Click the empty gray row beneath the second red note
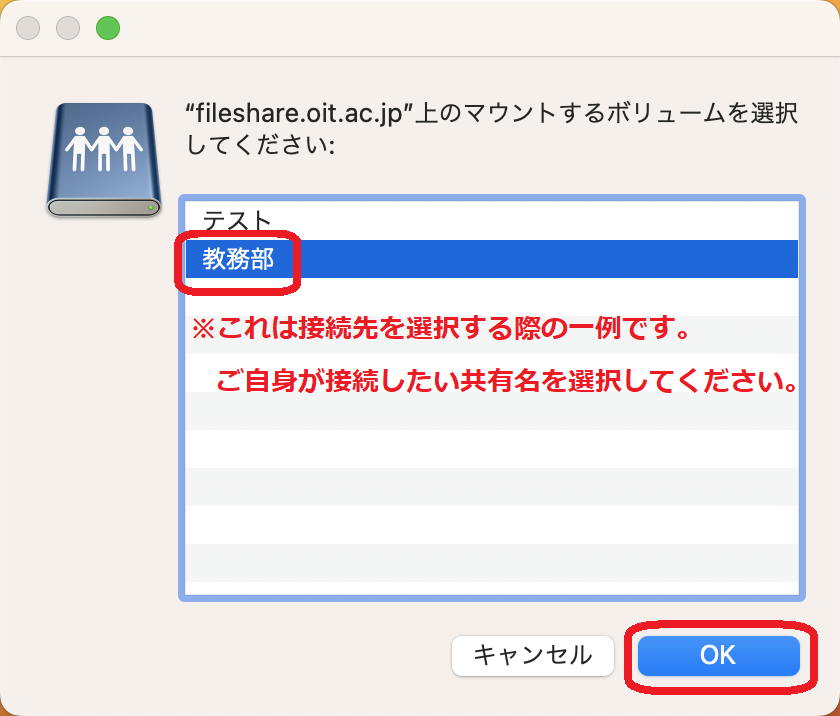Image resolution: width=840 pixels, height=716 pixels. pyautogui.click(x=491, y=411)
